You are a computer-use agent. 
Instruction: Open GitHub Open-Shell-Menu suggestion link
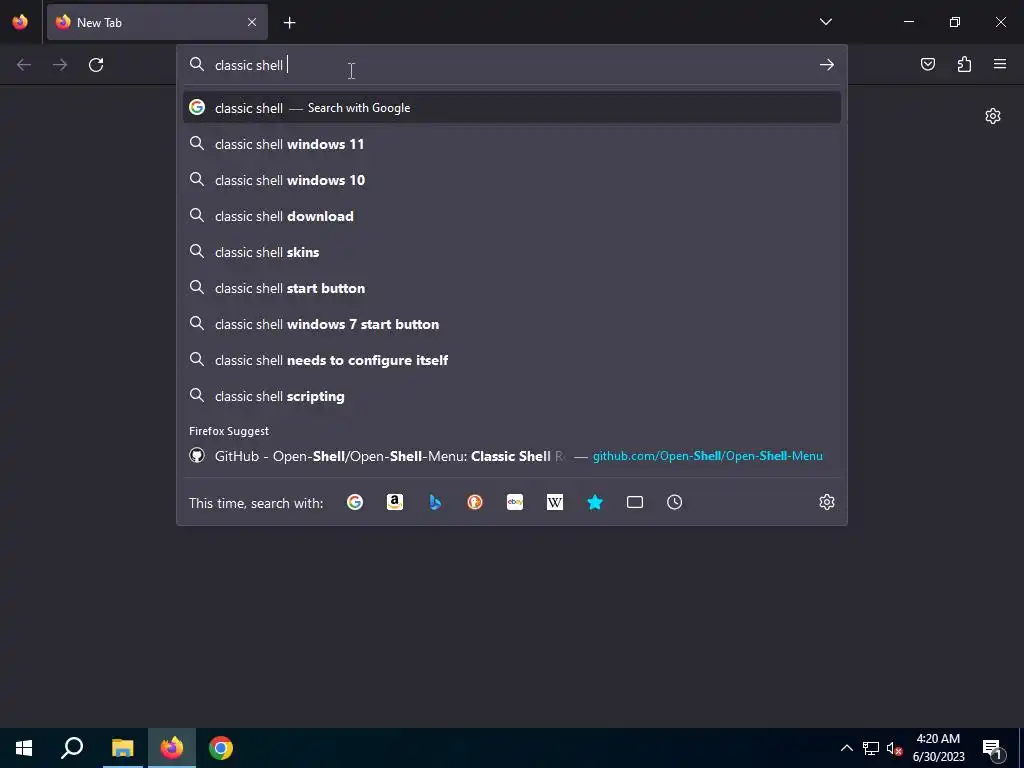tap(512, 456)
